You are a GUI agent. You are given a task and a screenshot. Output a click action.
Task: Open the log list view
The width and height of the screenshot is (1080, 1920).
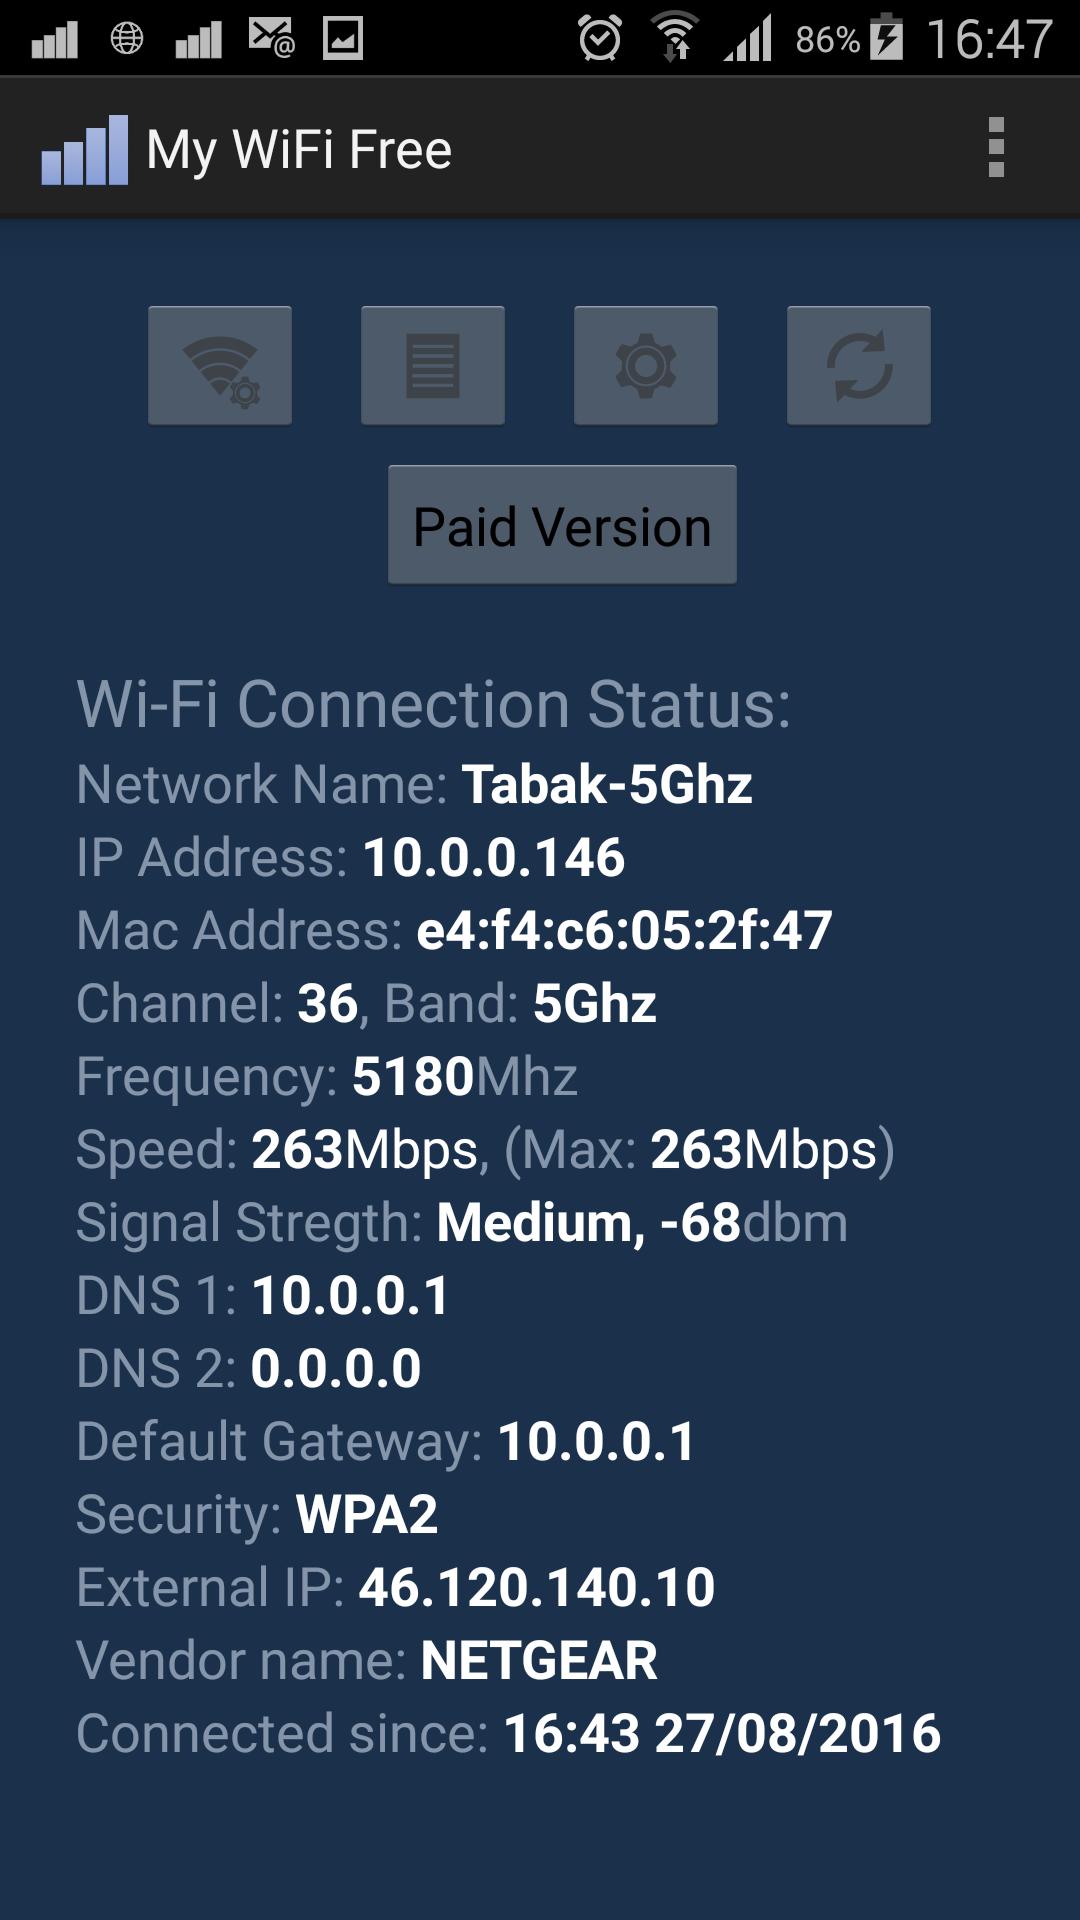click(x=432, y=364)
